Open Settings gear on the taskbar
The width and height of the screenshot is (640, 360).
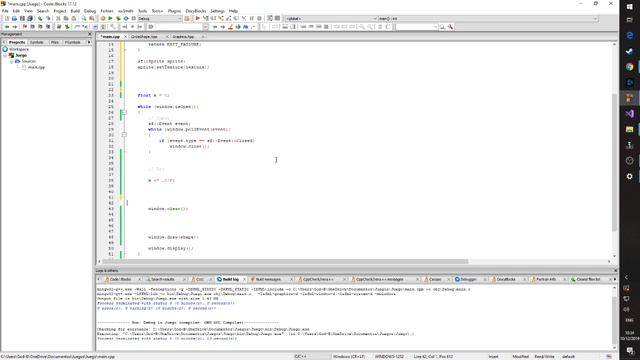point(629,176)
